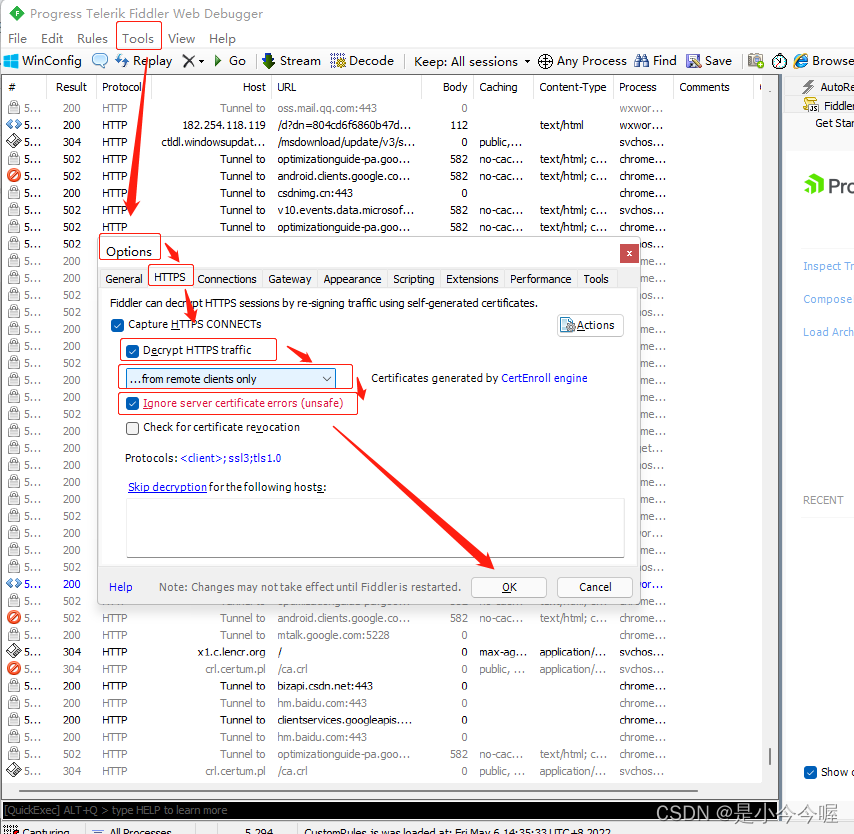
Task: Click the Cancel button
Action: (595, 587)
